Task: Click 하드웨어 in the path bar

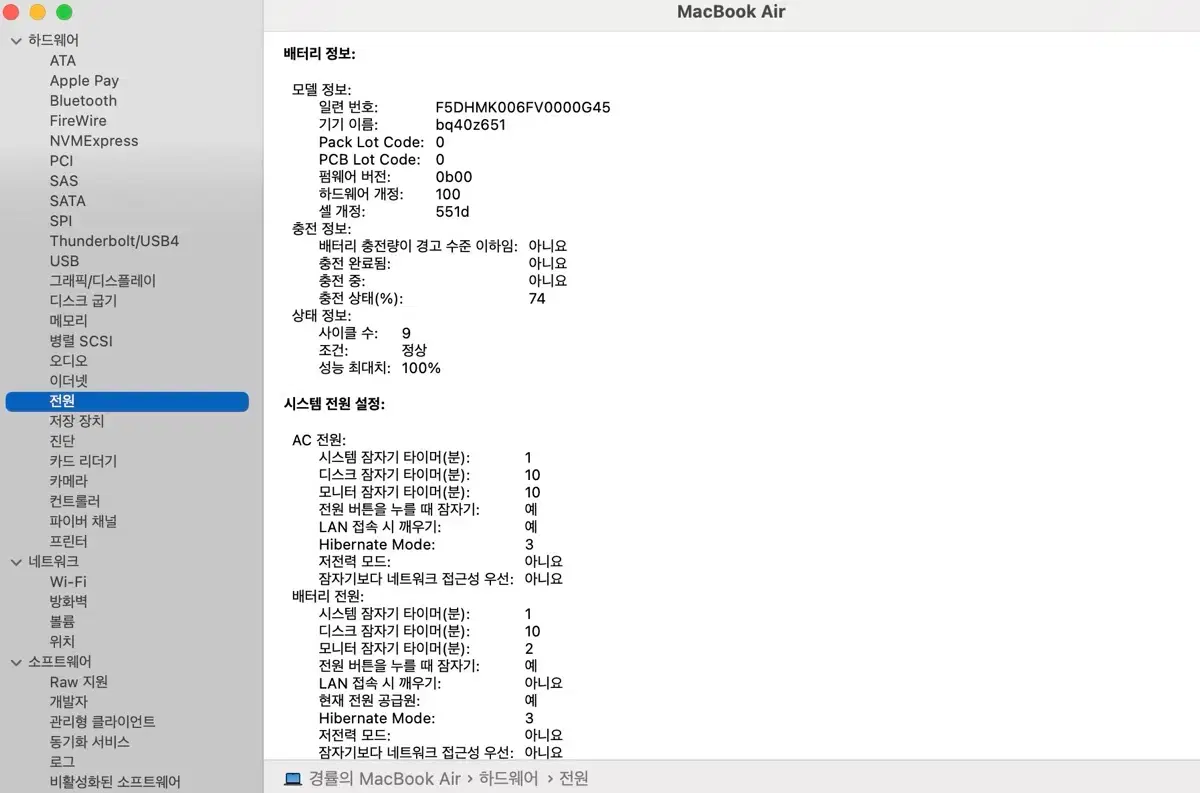Action: tap(509, 778)
